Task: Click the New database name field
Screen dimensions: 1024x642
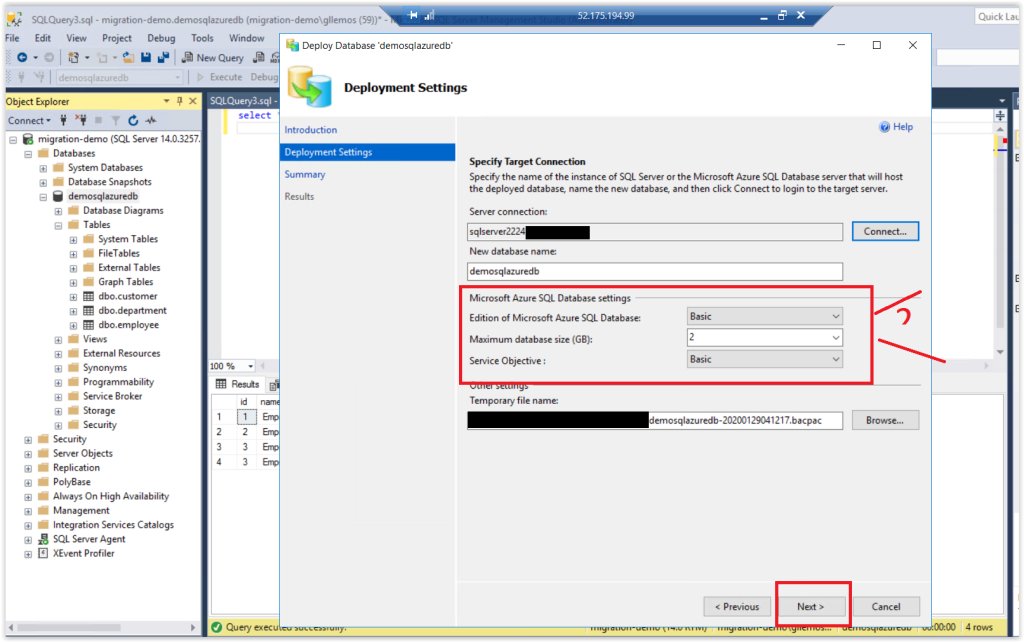Action: pos(655,271)
